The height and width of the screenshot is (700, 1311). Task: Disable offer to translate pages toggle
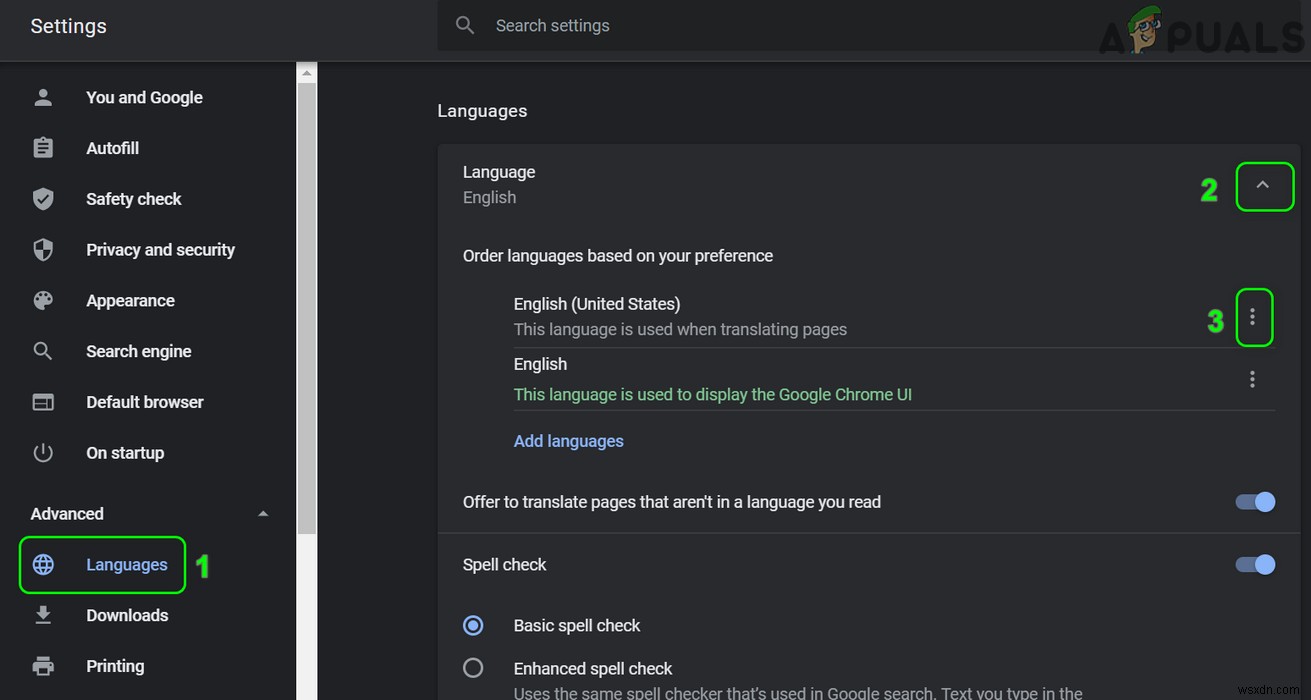coord(1254,502)
